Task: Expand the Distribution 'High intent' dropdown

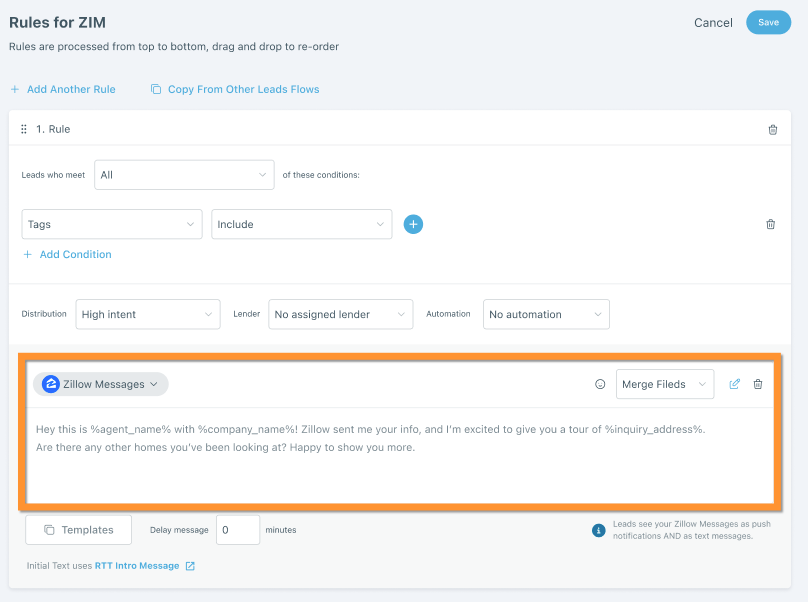Action: click(x=148, y=314)
